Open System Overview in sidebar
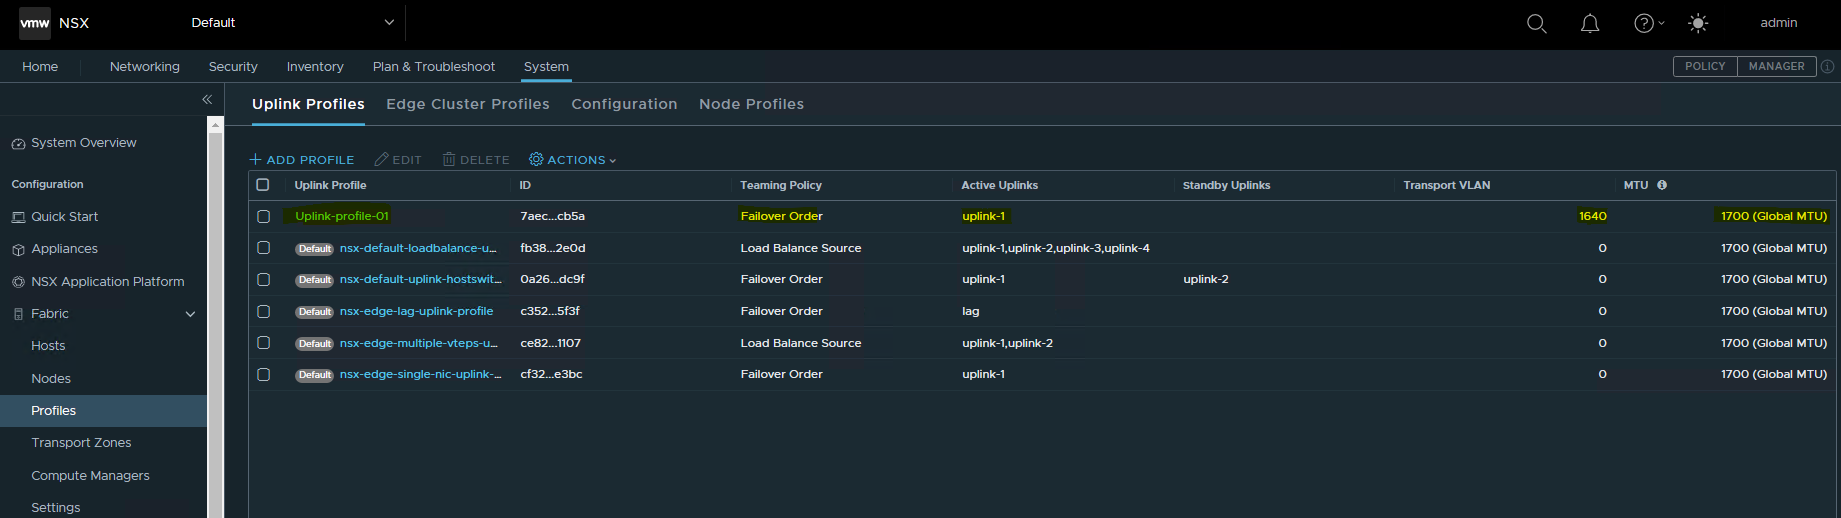The image size is (1841, 518). coord(84,143)
